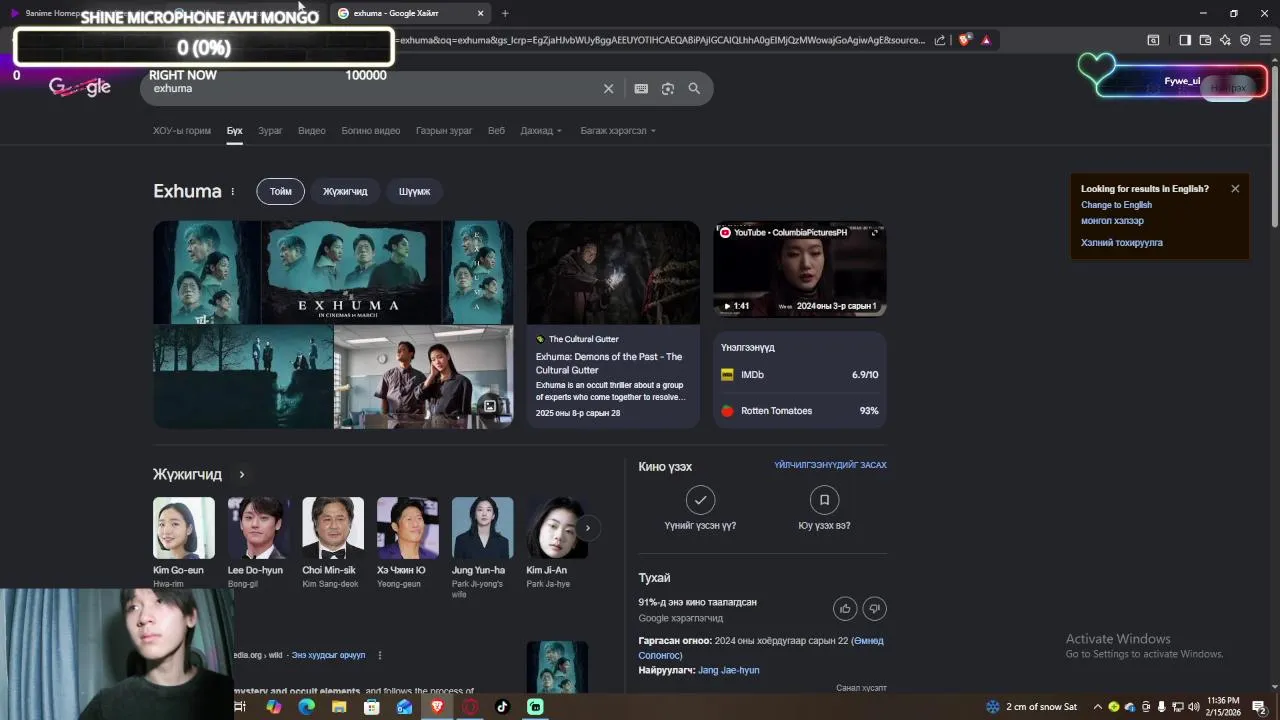Open the Opera icon in the taskbar
Screen dimensions: 1280x720
click(x=470, y=707)
